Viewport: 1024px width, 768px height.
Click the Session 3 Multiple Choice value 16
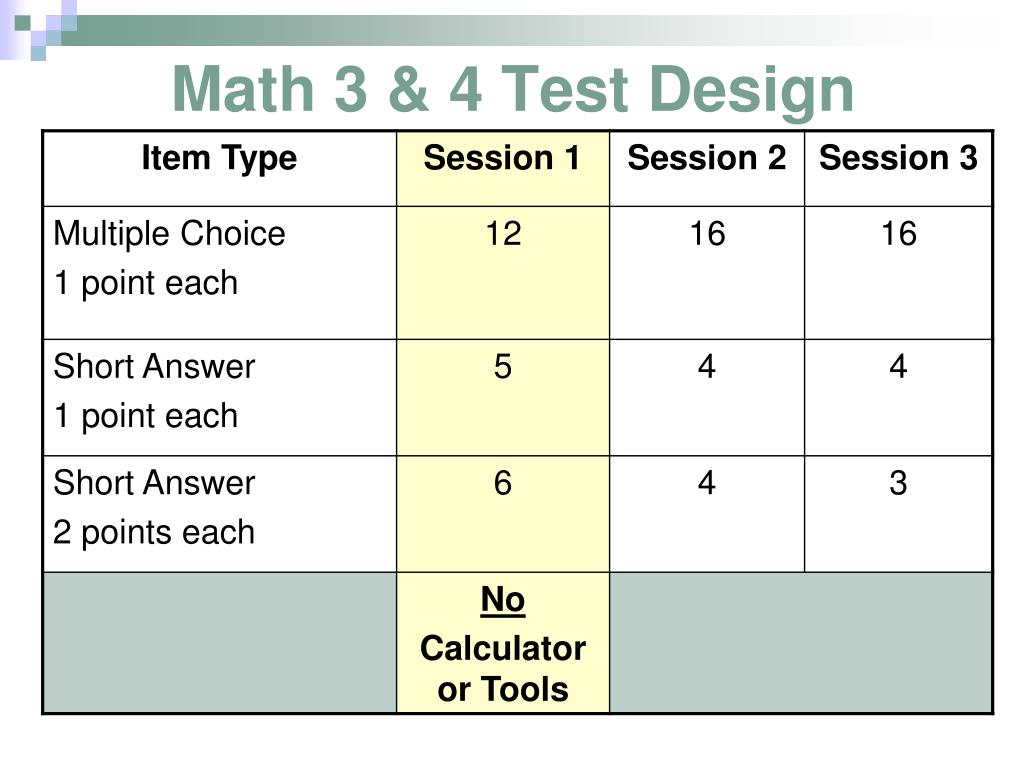pos(899,233)
